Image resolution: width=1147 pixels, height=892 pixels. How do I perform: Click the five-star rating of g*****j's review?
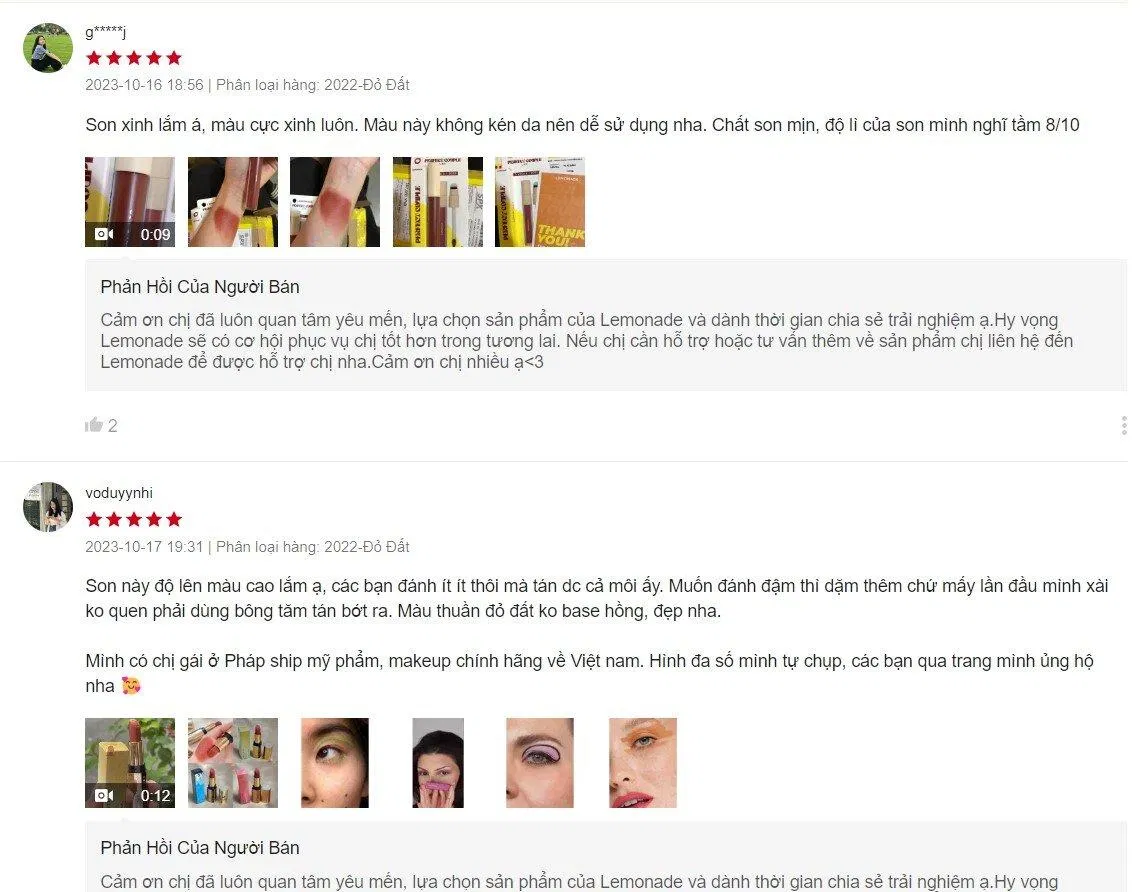[134, 58]
